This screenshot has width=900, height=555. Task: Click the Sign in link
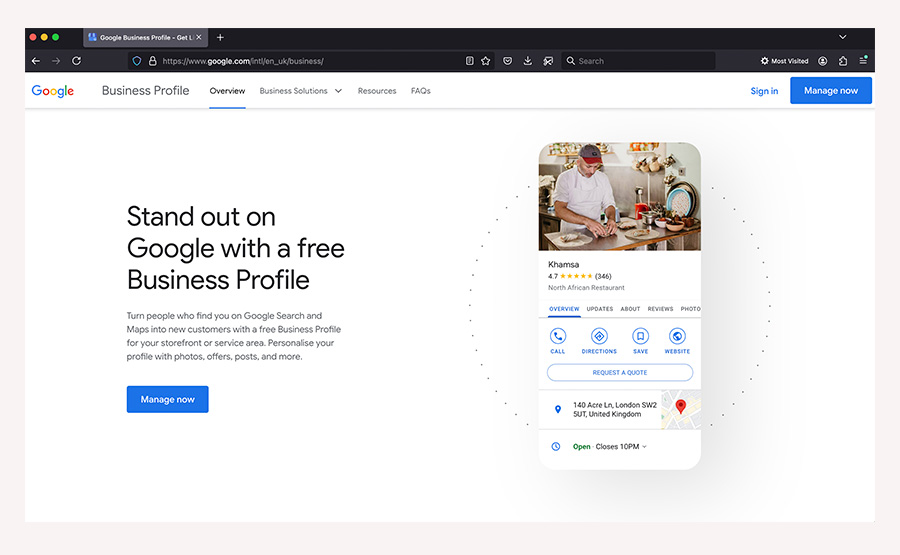coord(764,91)
